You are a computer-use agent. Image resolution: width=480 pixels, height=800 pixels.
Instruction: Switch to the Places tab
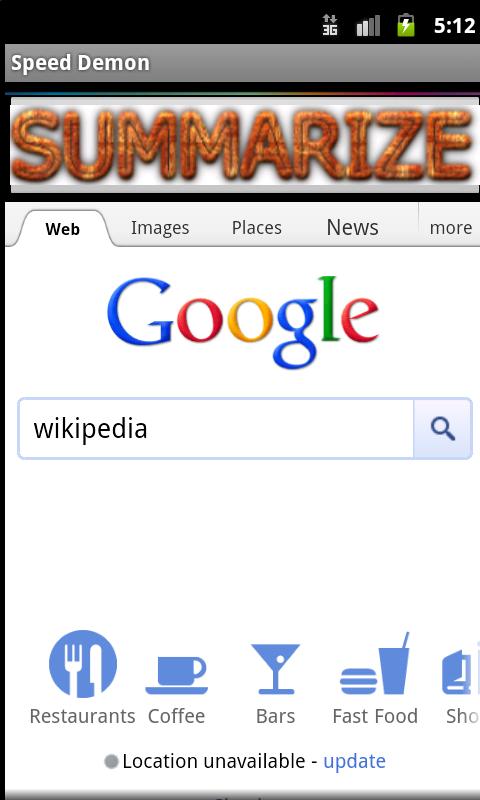click(257, 228)
